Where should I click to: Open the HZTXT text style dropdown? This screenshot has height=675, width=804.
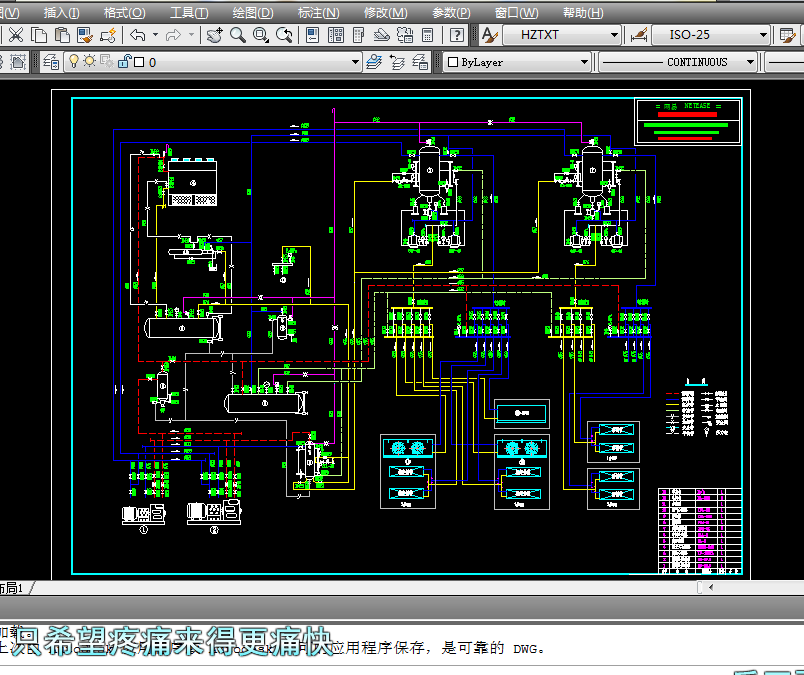[x=614, y=35]
